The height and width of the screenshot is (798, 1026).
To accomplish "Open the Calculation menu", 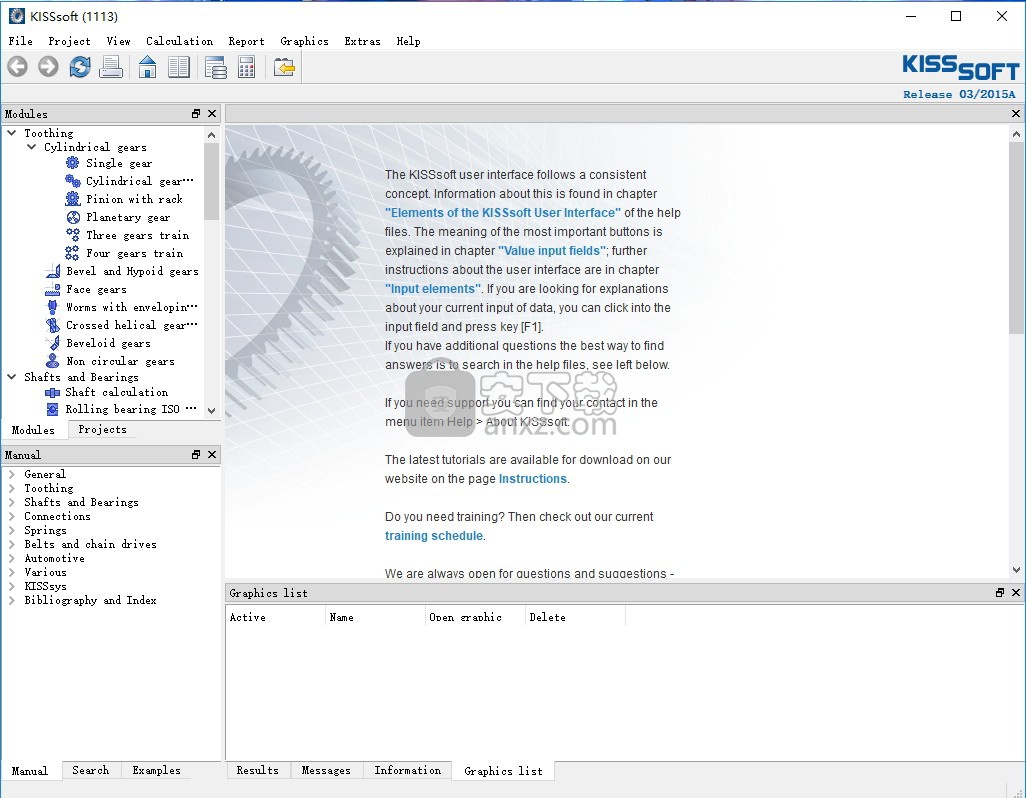I will point(179,41).
